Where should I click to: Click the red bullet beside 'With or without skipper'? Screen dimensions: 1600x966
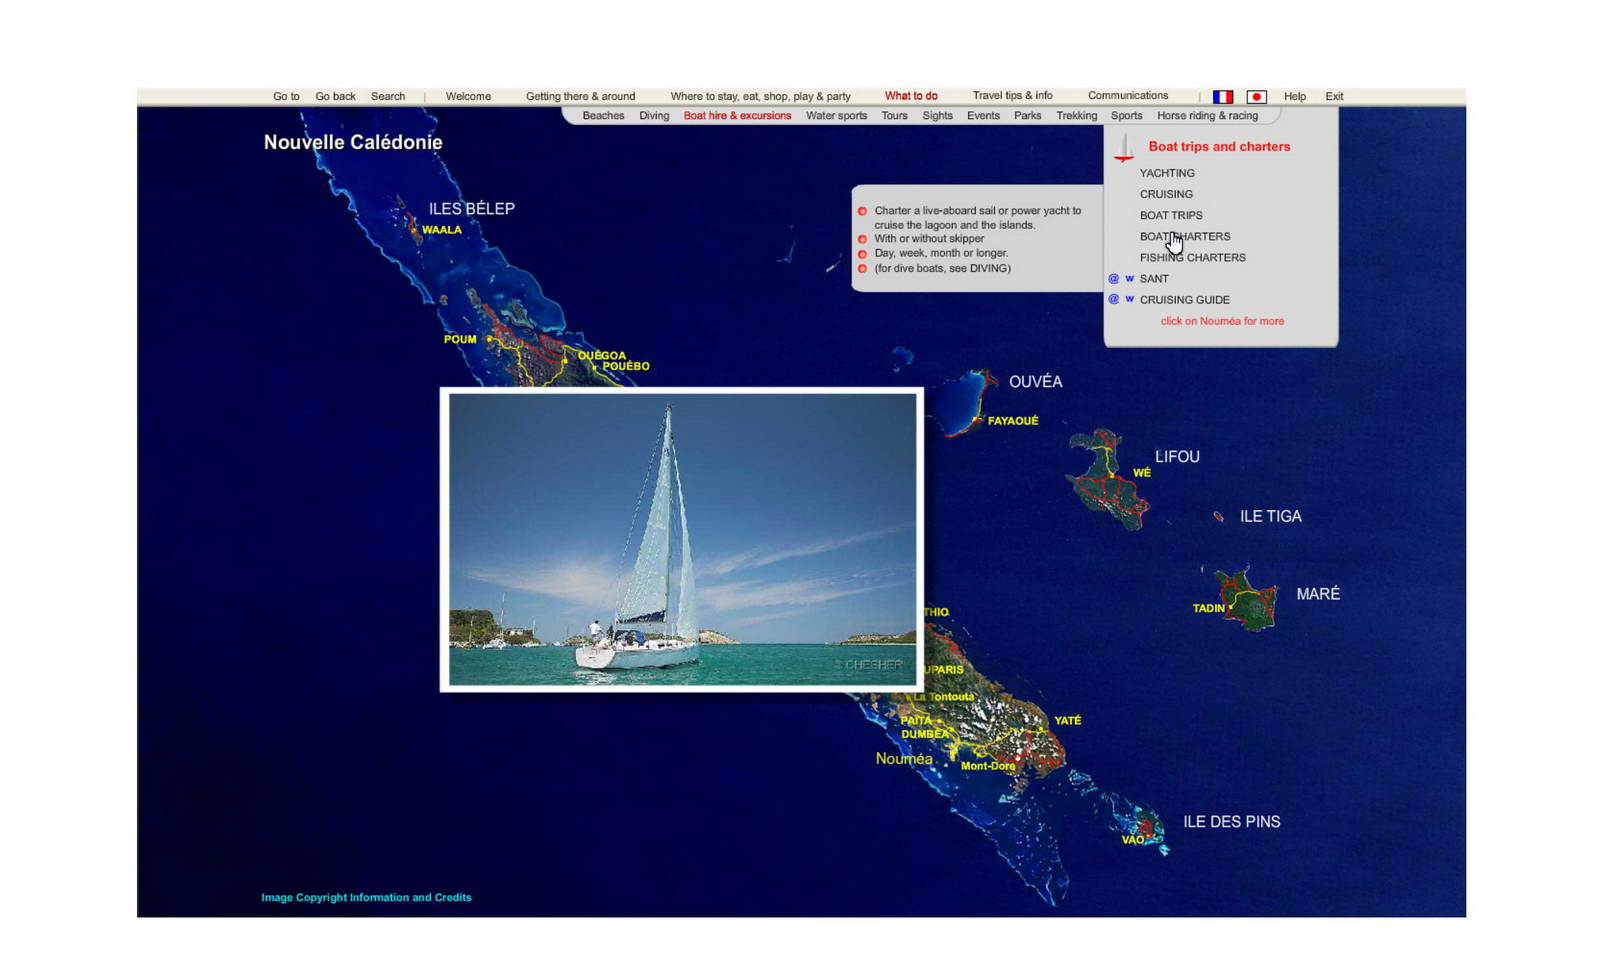click(863, 239)
